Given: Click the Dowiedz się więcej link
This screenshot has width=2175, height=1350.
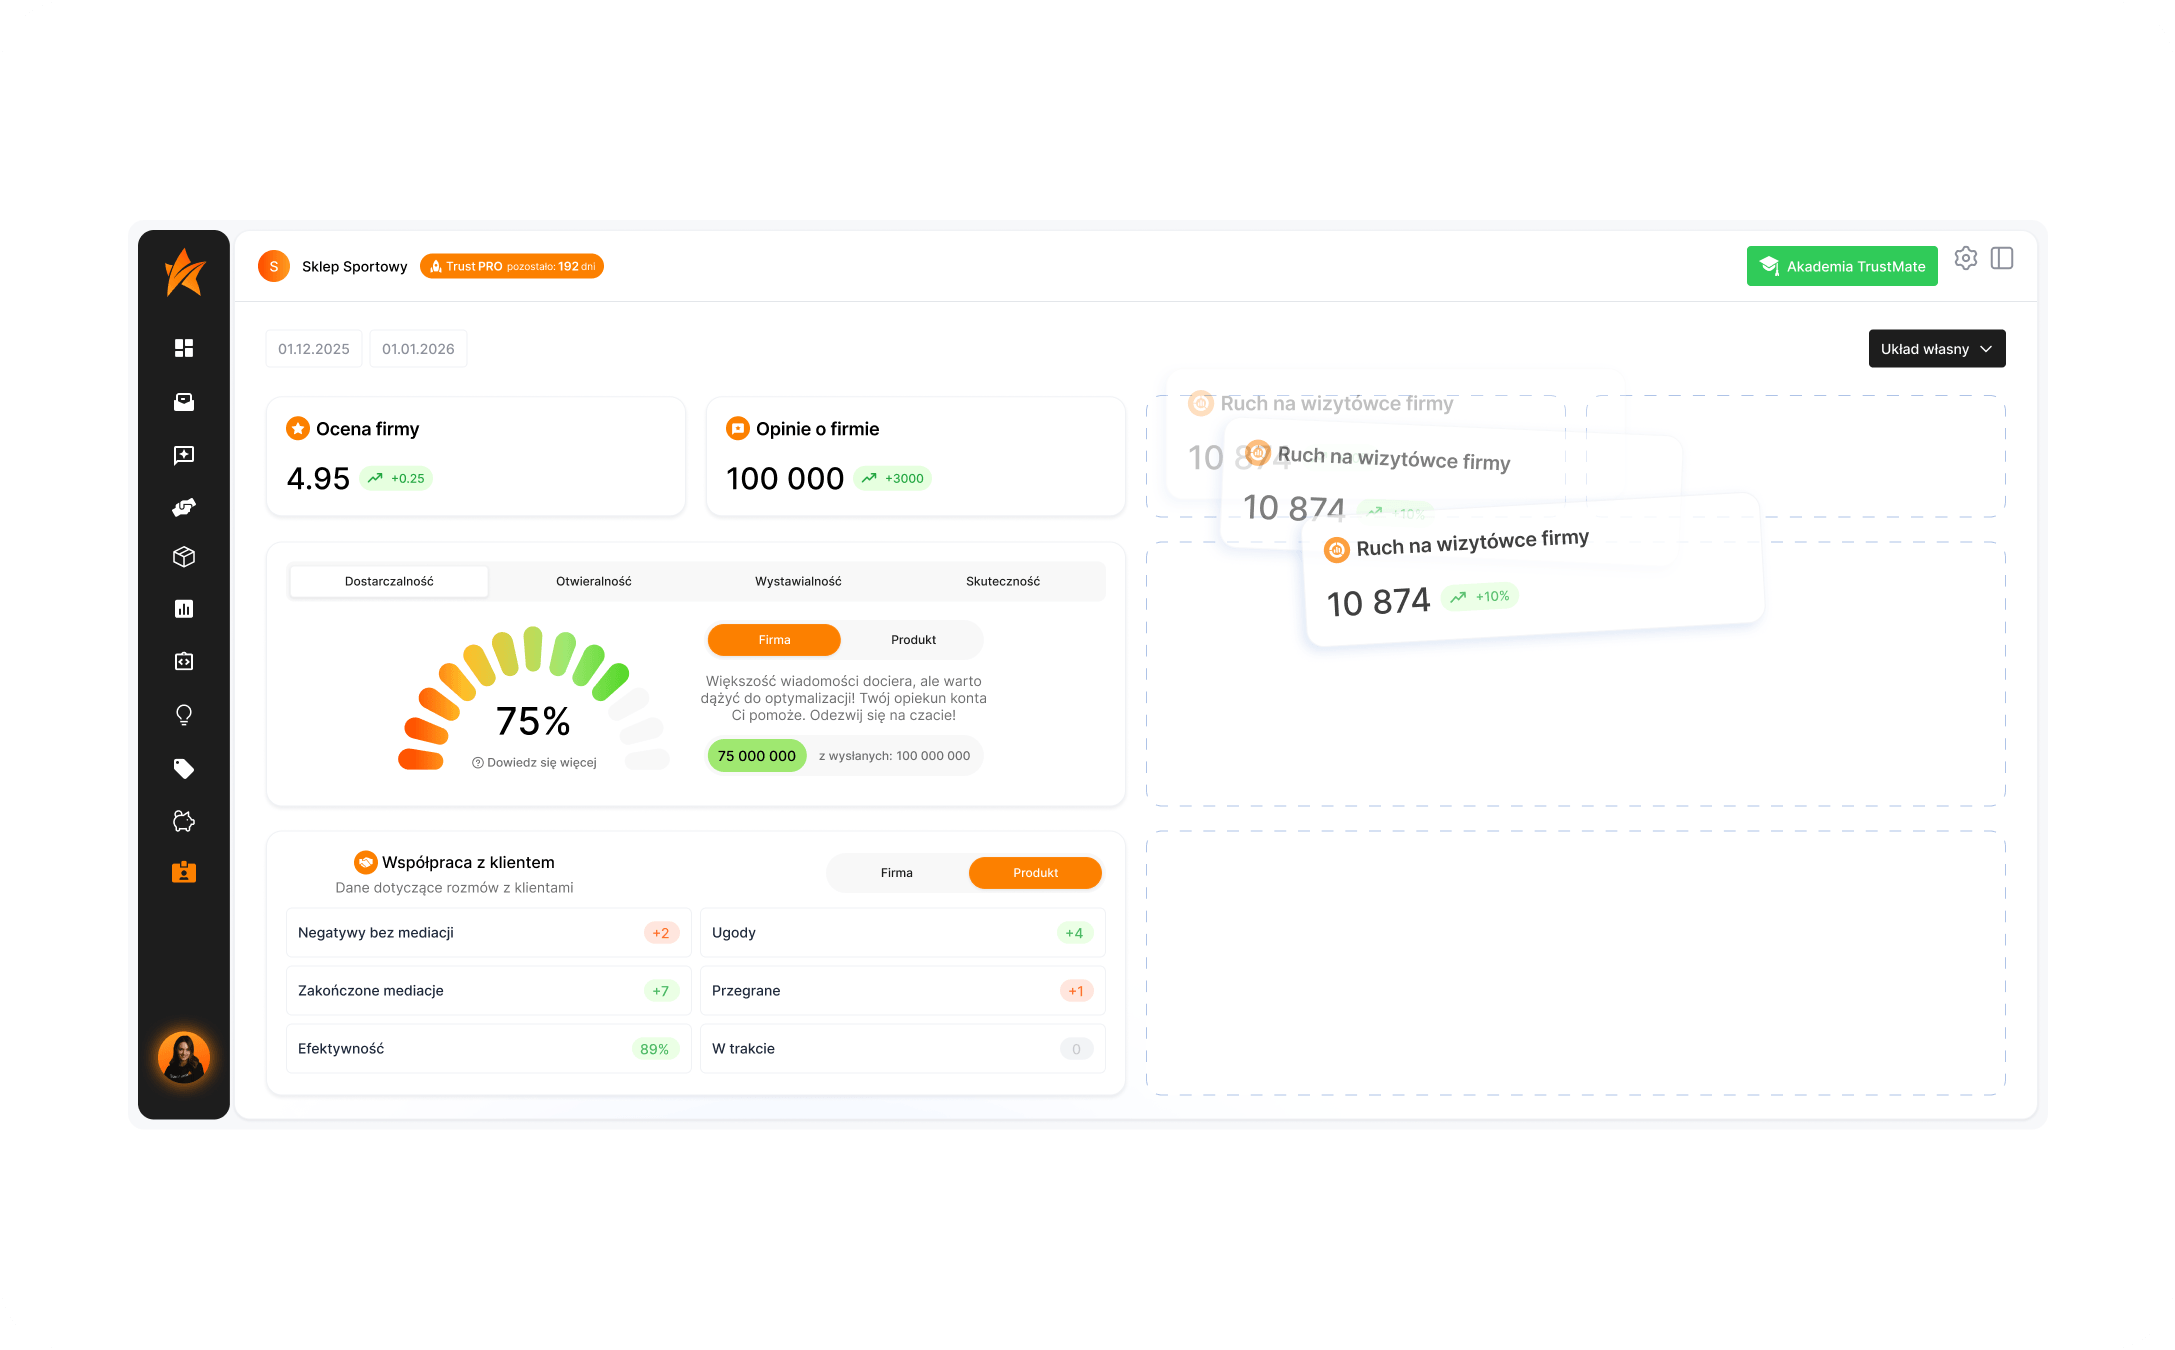Looking at the screenshot, I should tap(535, 762).
